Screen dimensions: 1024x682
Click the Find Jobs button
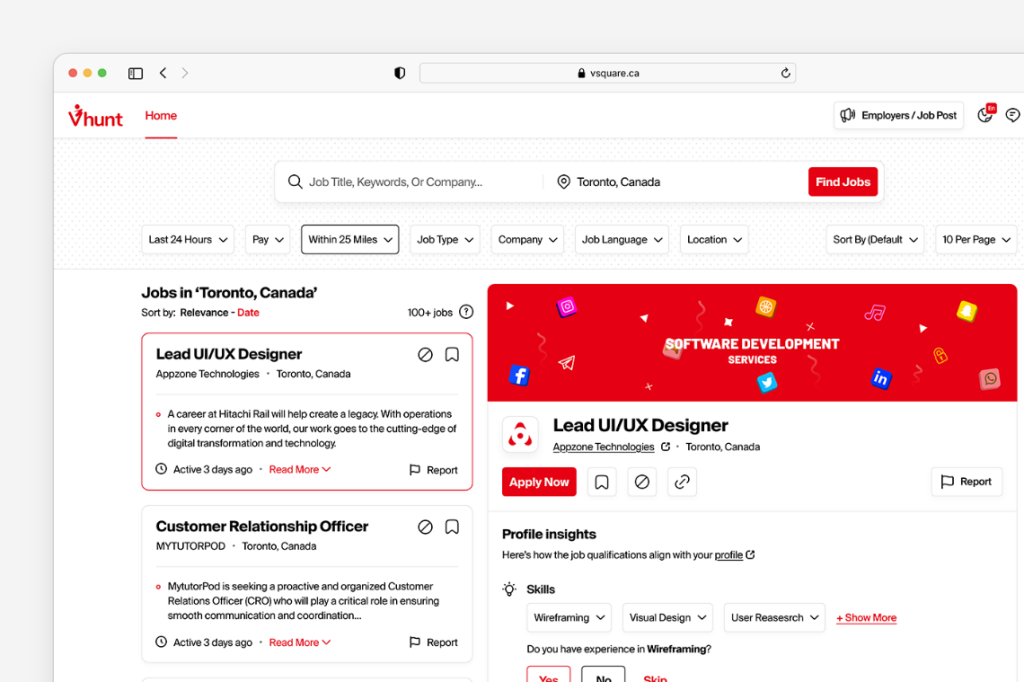pyautogui.click(x=842, y=182)
